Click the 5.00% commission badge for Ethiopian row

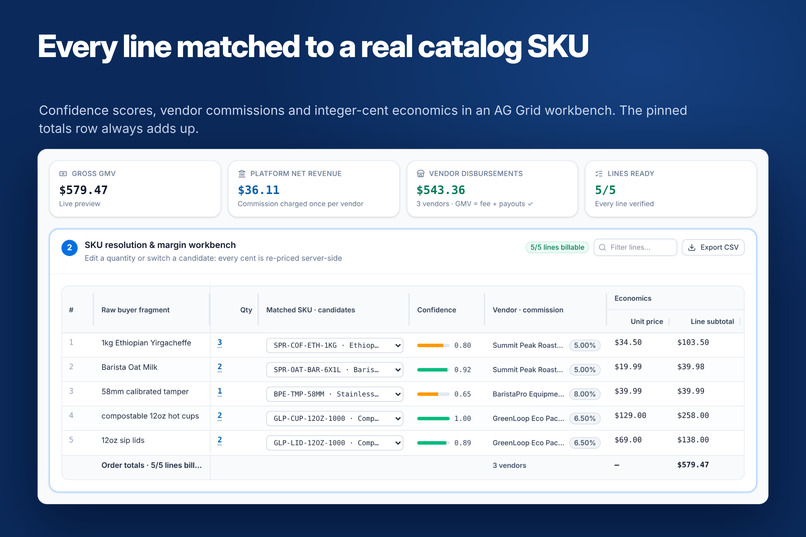tap(584, 345)
